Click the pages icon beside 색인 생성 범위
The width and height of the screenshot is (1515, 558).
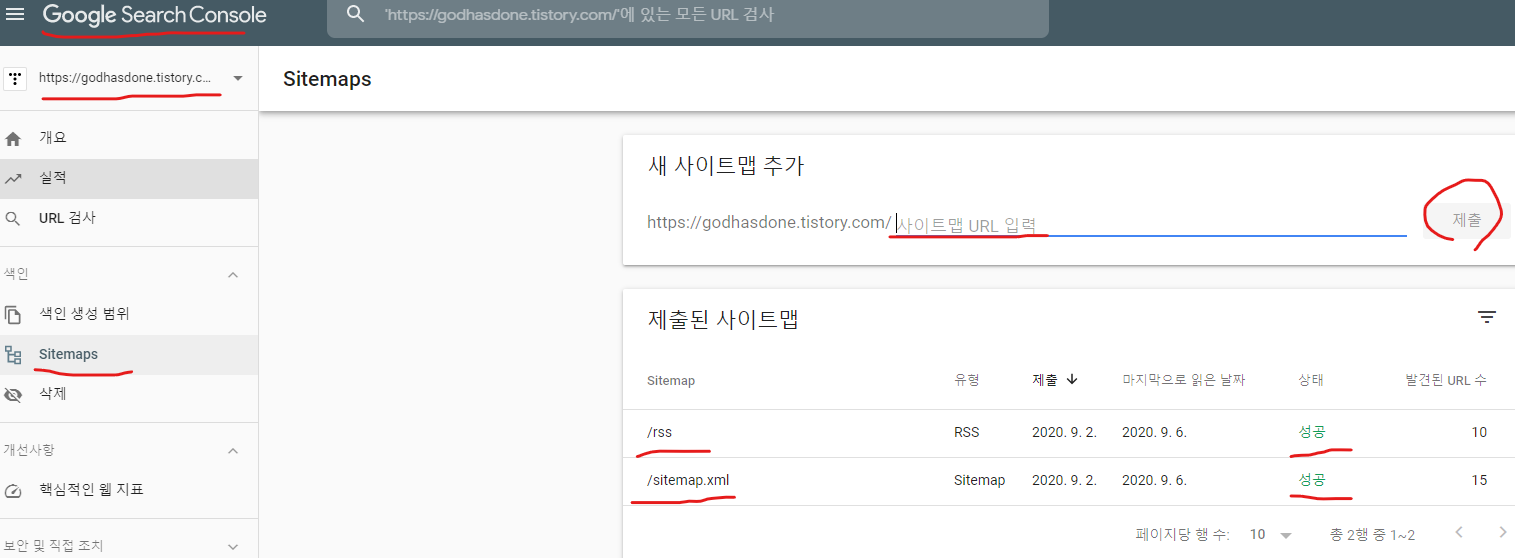pyautogui.click(x=13, y=315)
